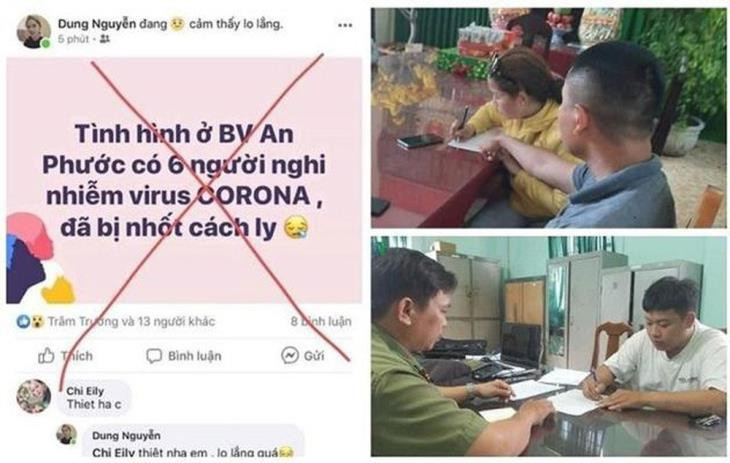Open photo of woman in yellow jacket writing

(x=548, y=118)
